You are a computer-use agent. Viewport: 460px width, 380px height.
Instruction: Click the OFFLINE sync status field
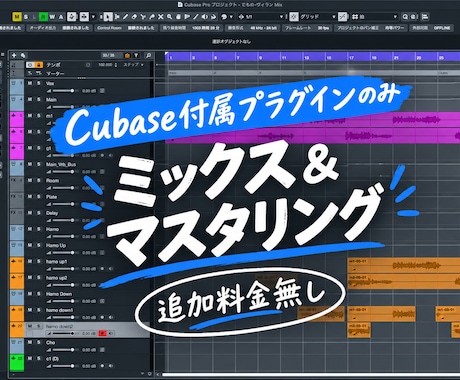pos(431,28)
